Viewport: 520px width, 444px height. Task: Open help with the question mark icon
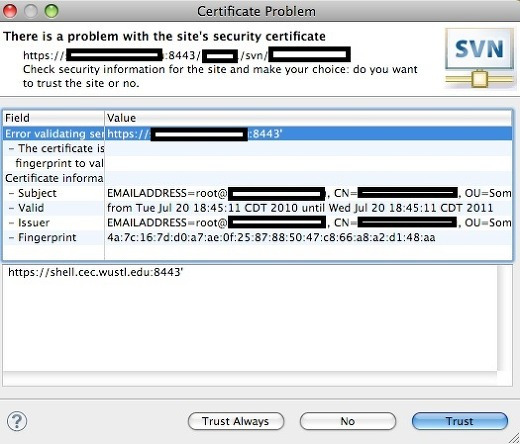[17, 421]
